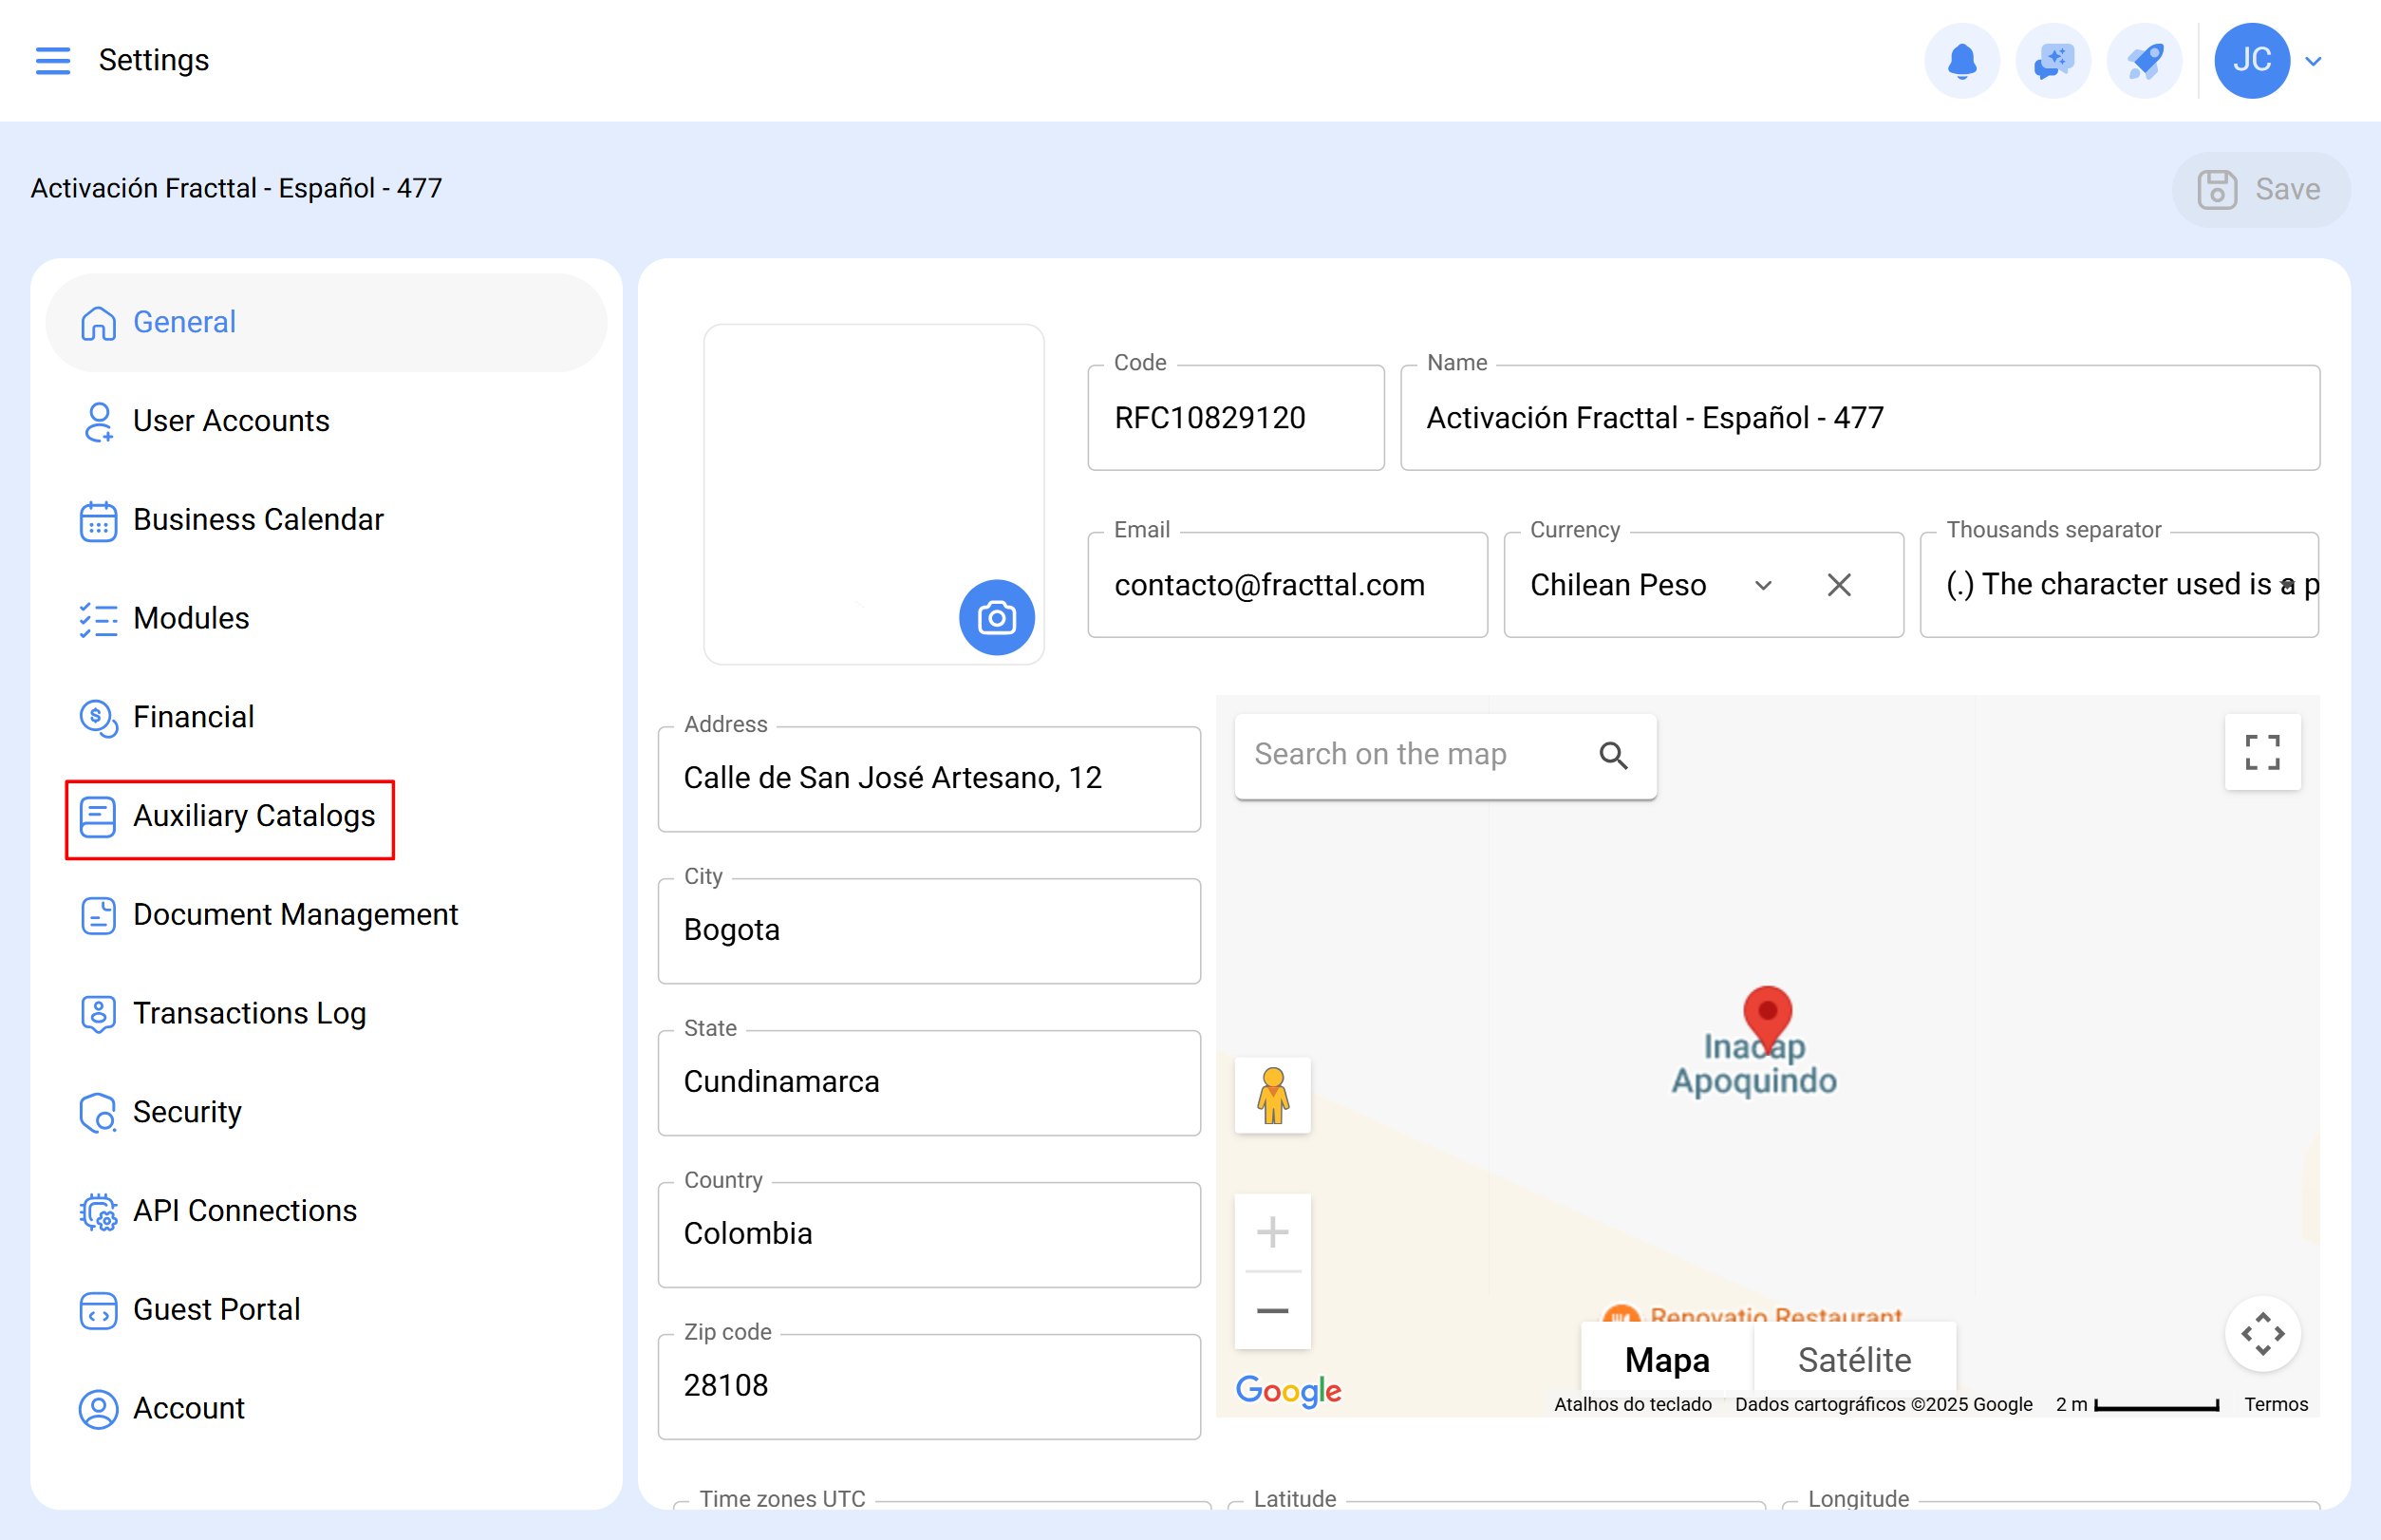Expand the Currency dropdown arrow
The image size is (2381, 1540).
click(1763, 585)
